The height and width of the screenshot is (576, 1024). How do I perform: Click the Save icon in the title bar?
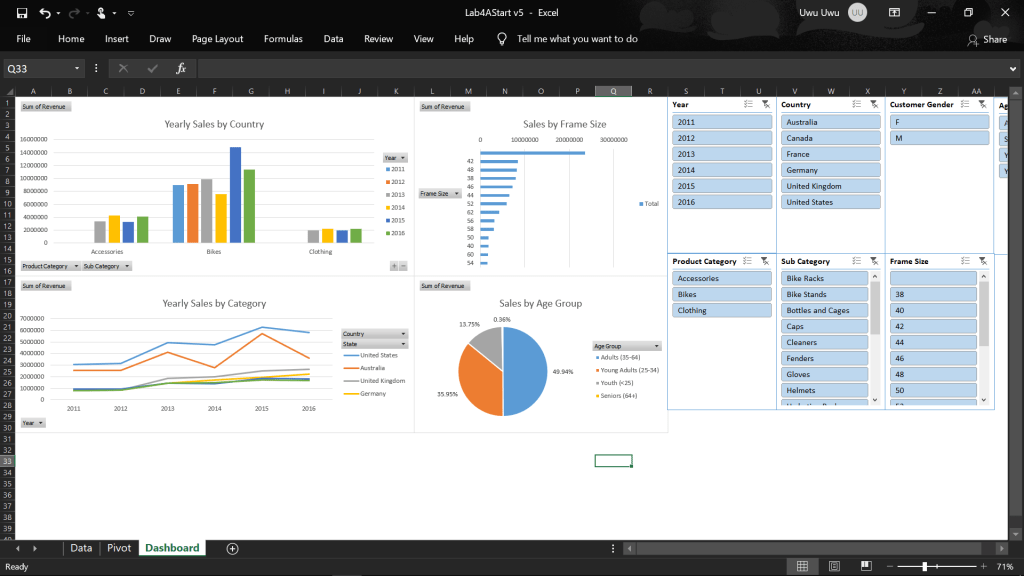point(22,13)
